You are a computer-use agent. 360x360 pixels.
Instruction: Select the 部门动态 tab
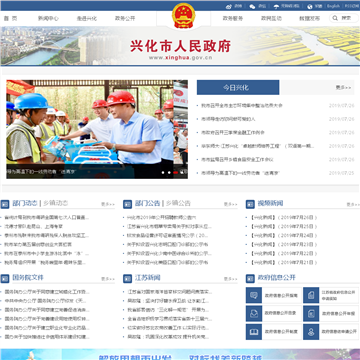pos(25,203)
